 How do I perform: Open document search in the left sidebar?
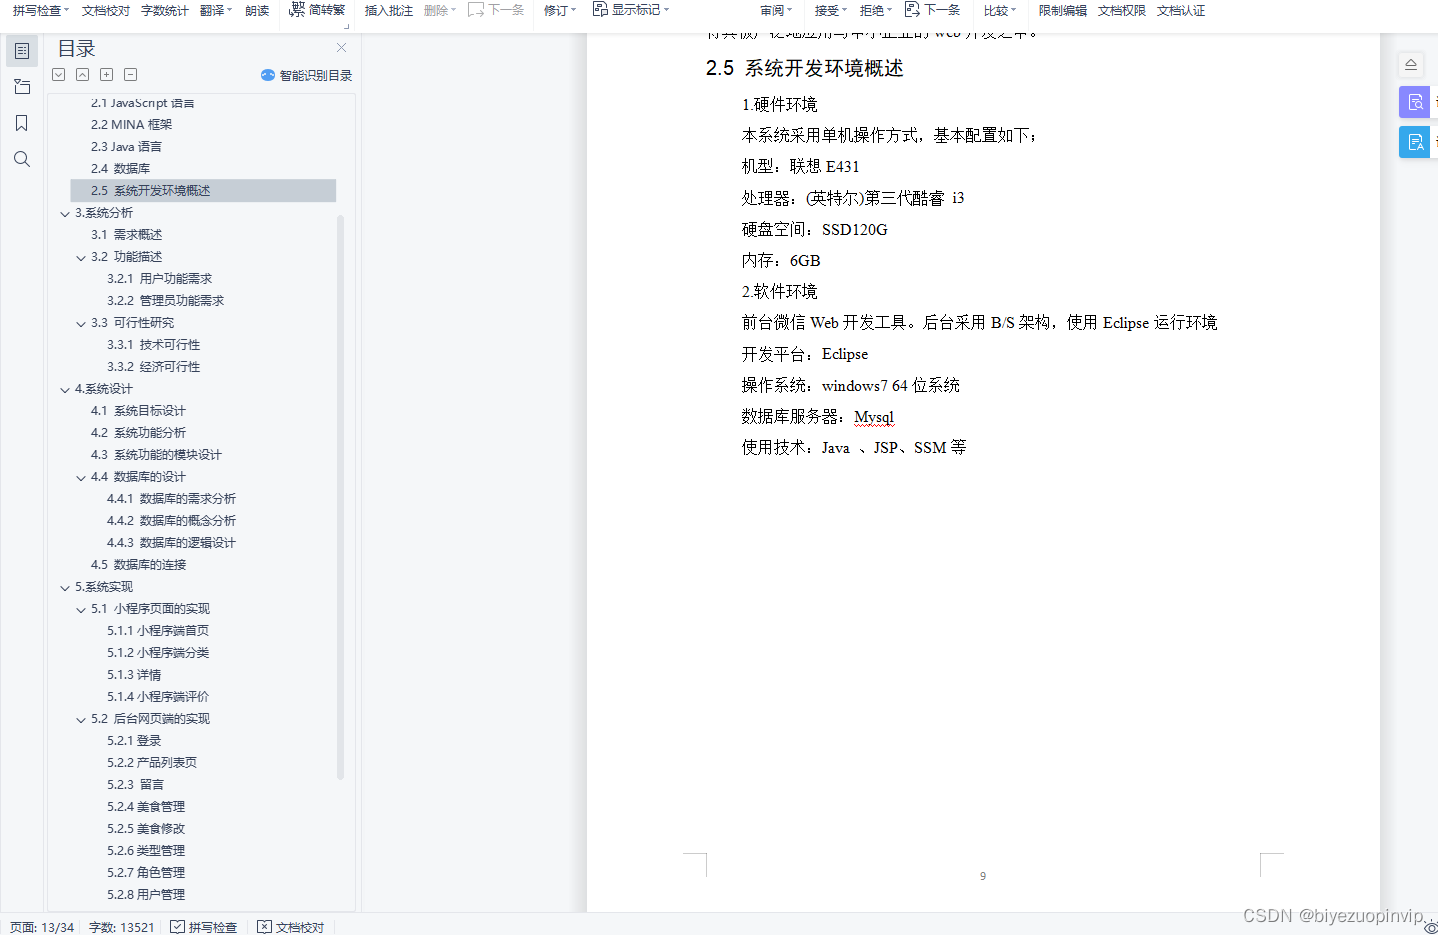[22, 158]
